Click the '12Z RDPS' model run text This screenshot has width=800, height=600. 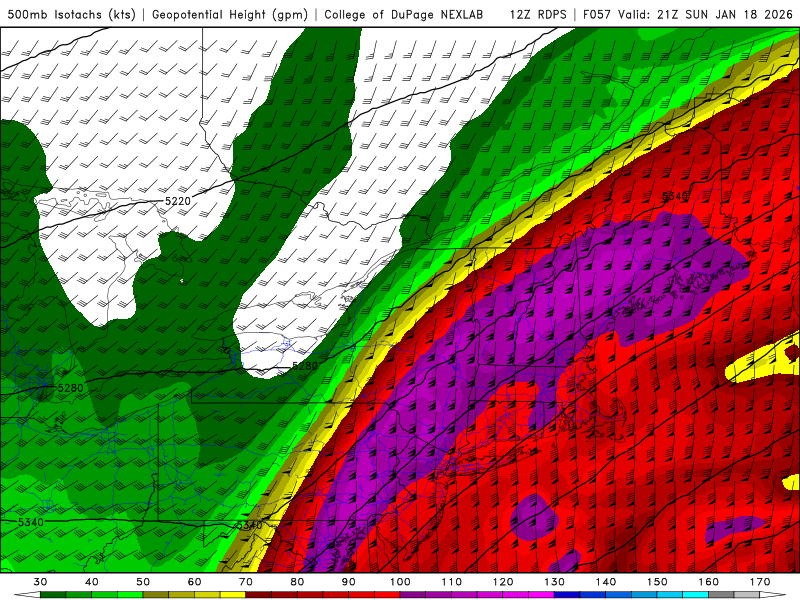[538, 14]
